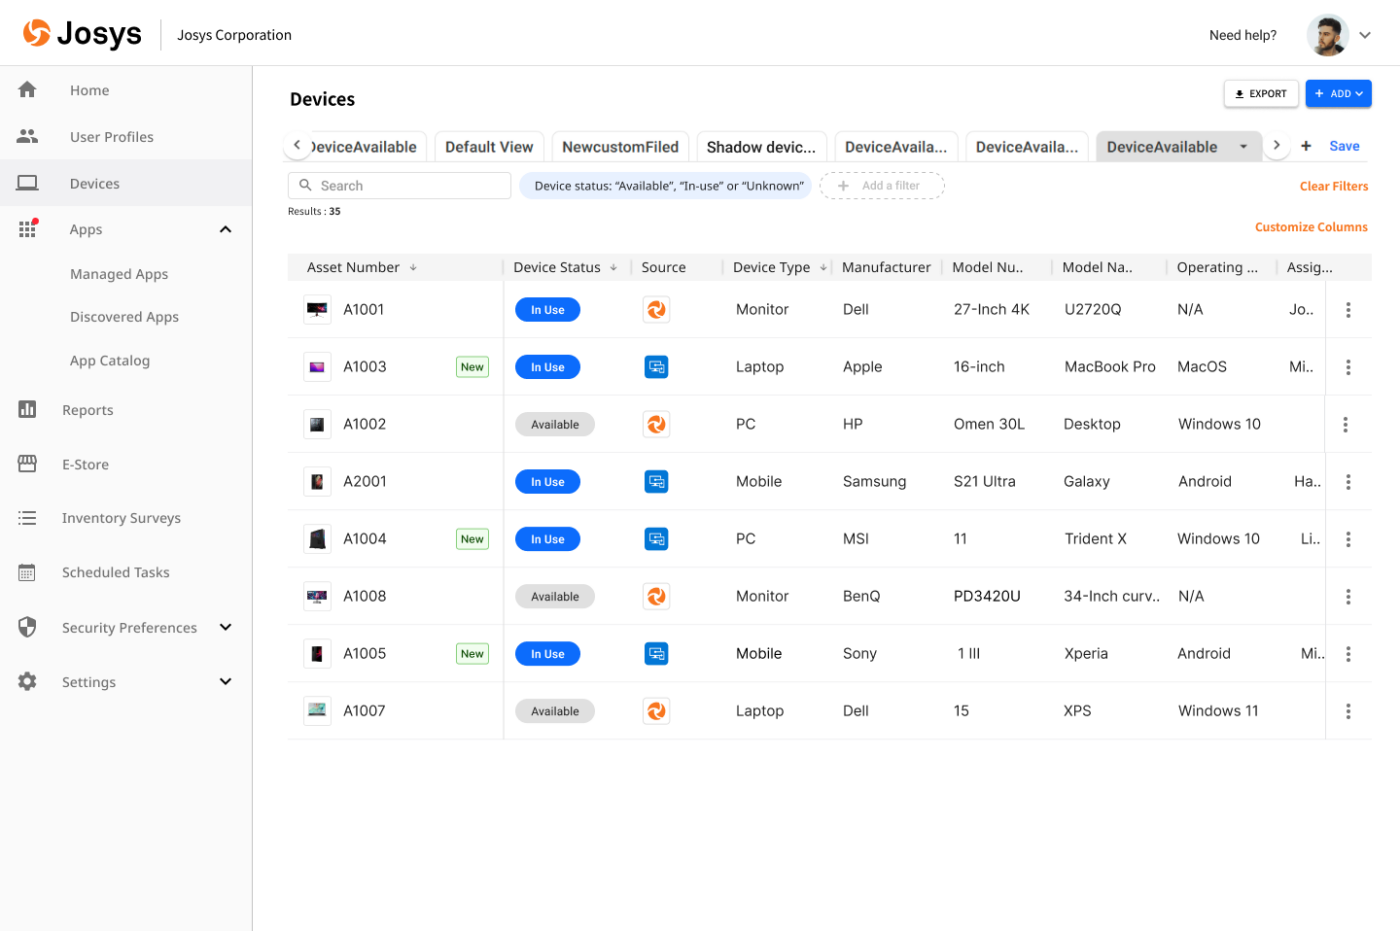Image resolution: width=1400 pixels, height=931 pixels.
Task: Click the Reports chart icon
Action: click(x=27, y=409)
